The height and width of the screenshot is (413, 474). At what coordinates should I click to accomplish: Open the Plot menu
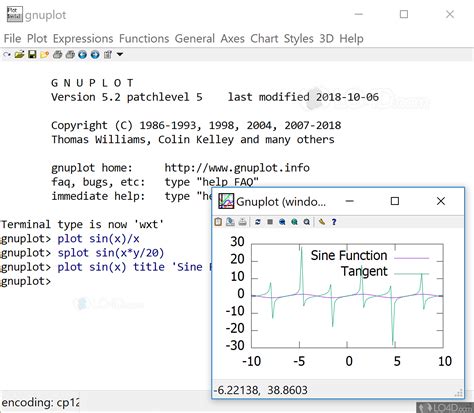pyautogui.click(x=37, y=39)
